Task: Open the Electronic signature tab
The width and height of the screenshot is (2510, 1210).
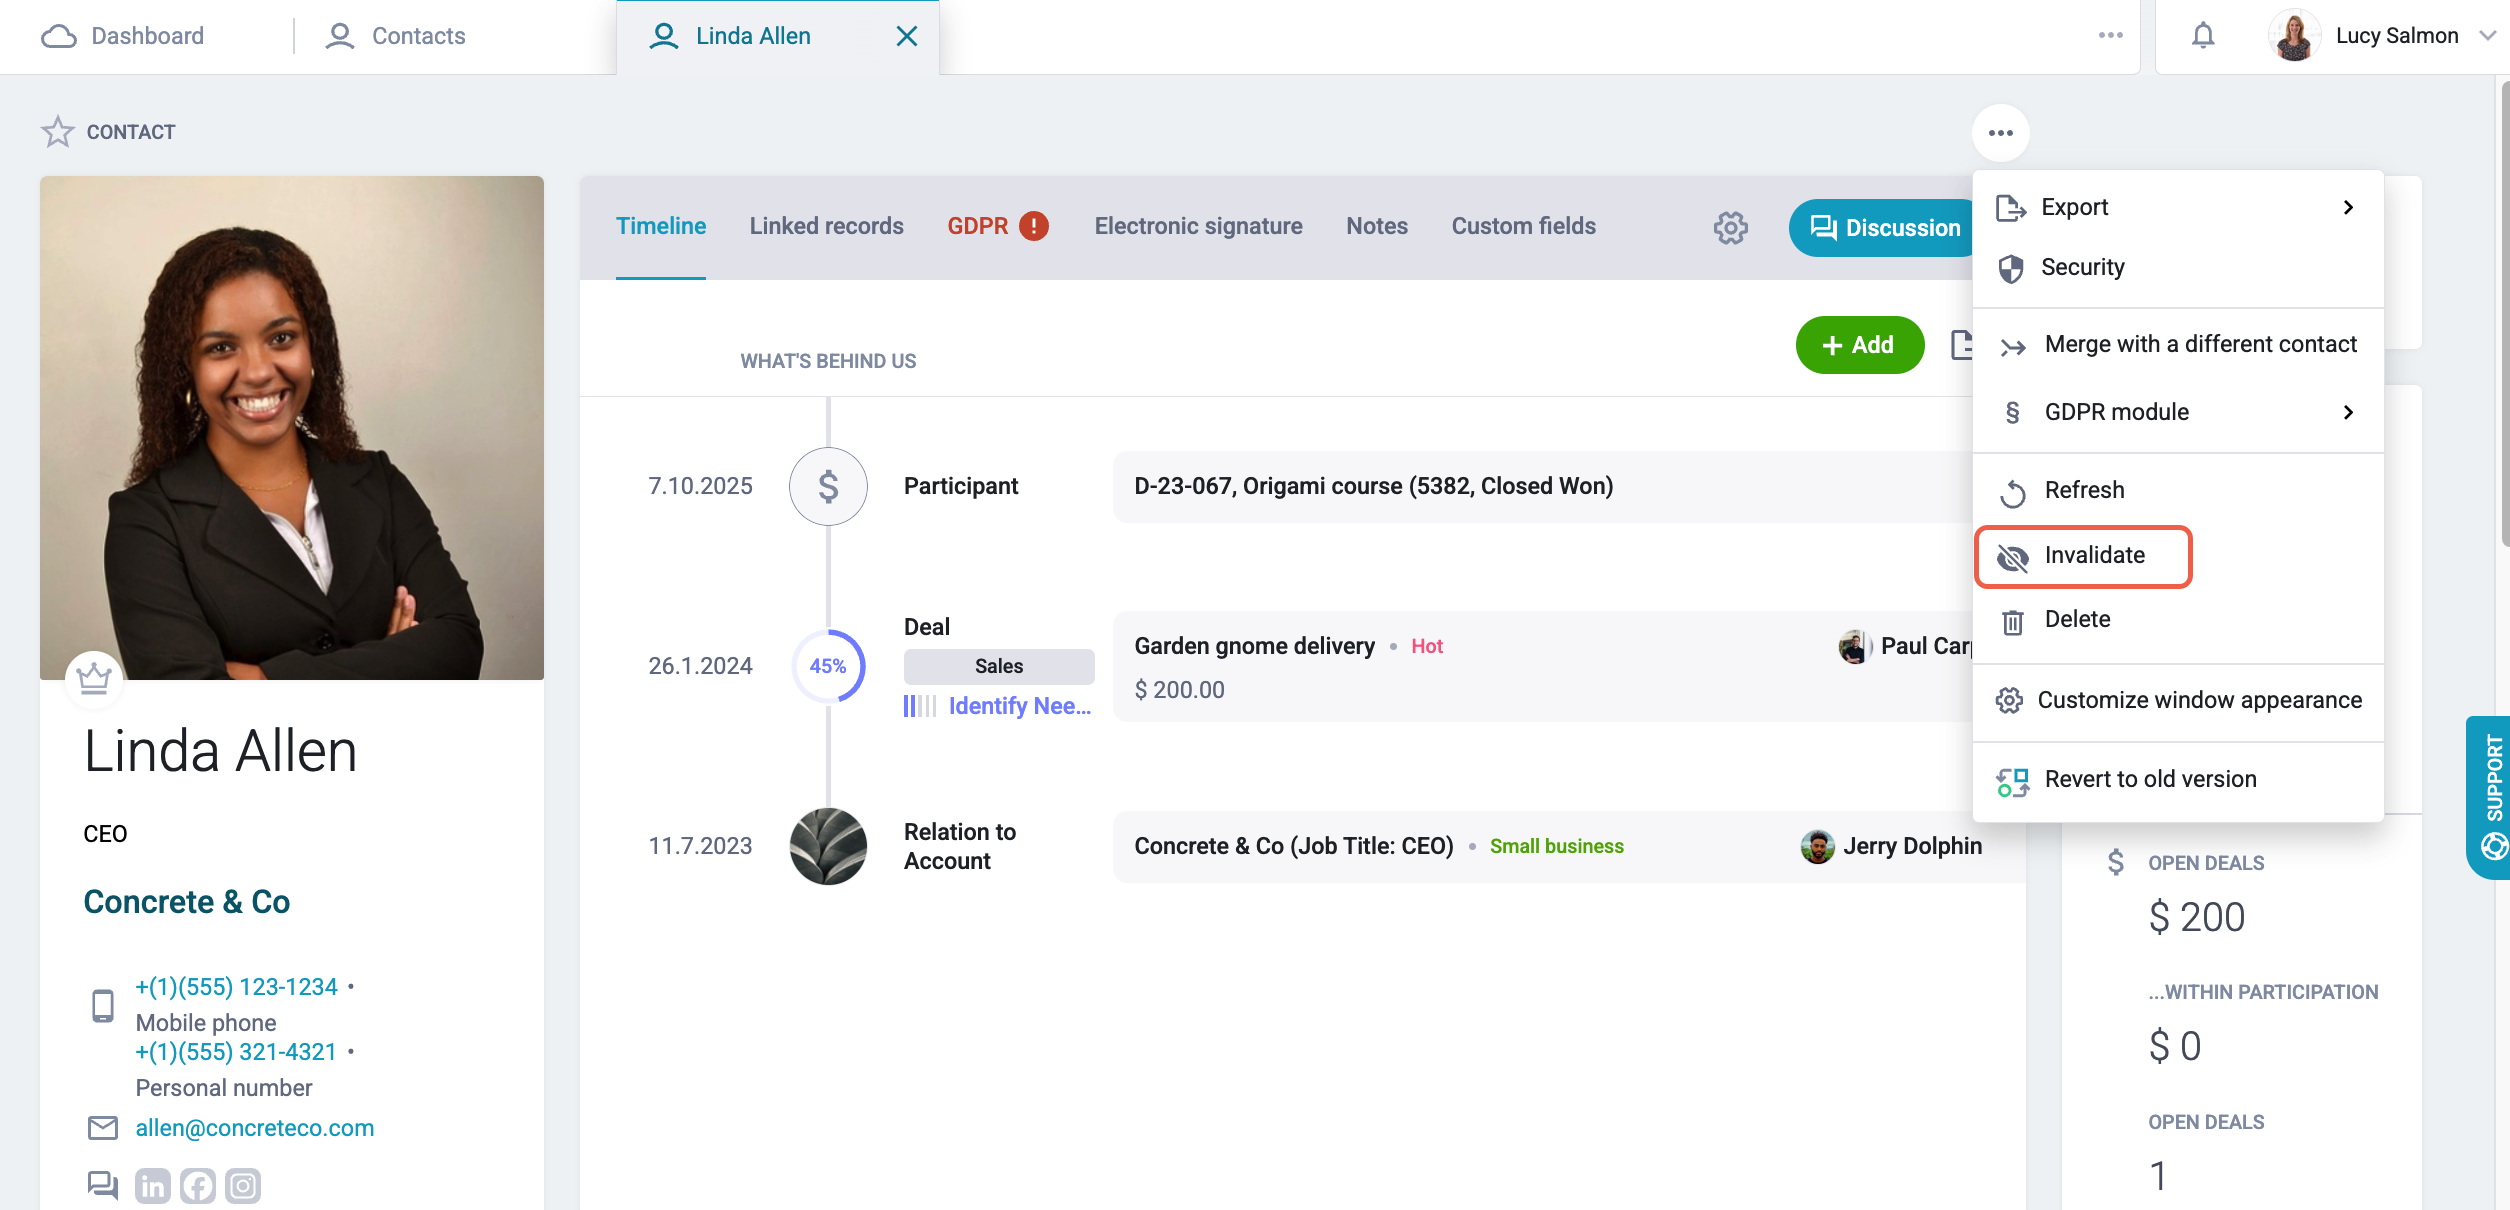Action: [x=1198, y=226]
